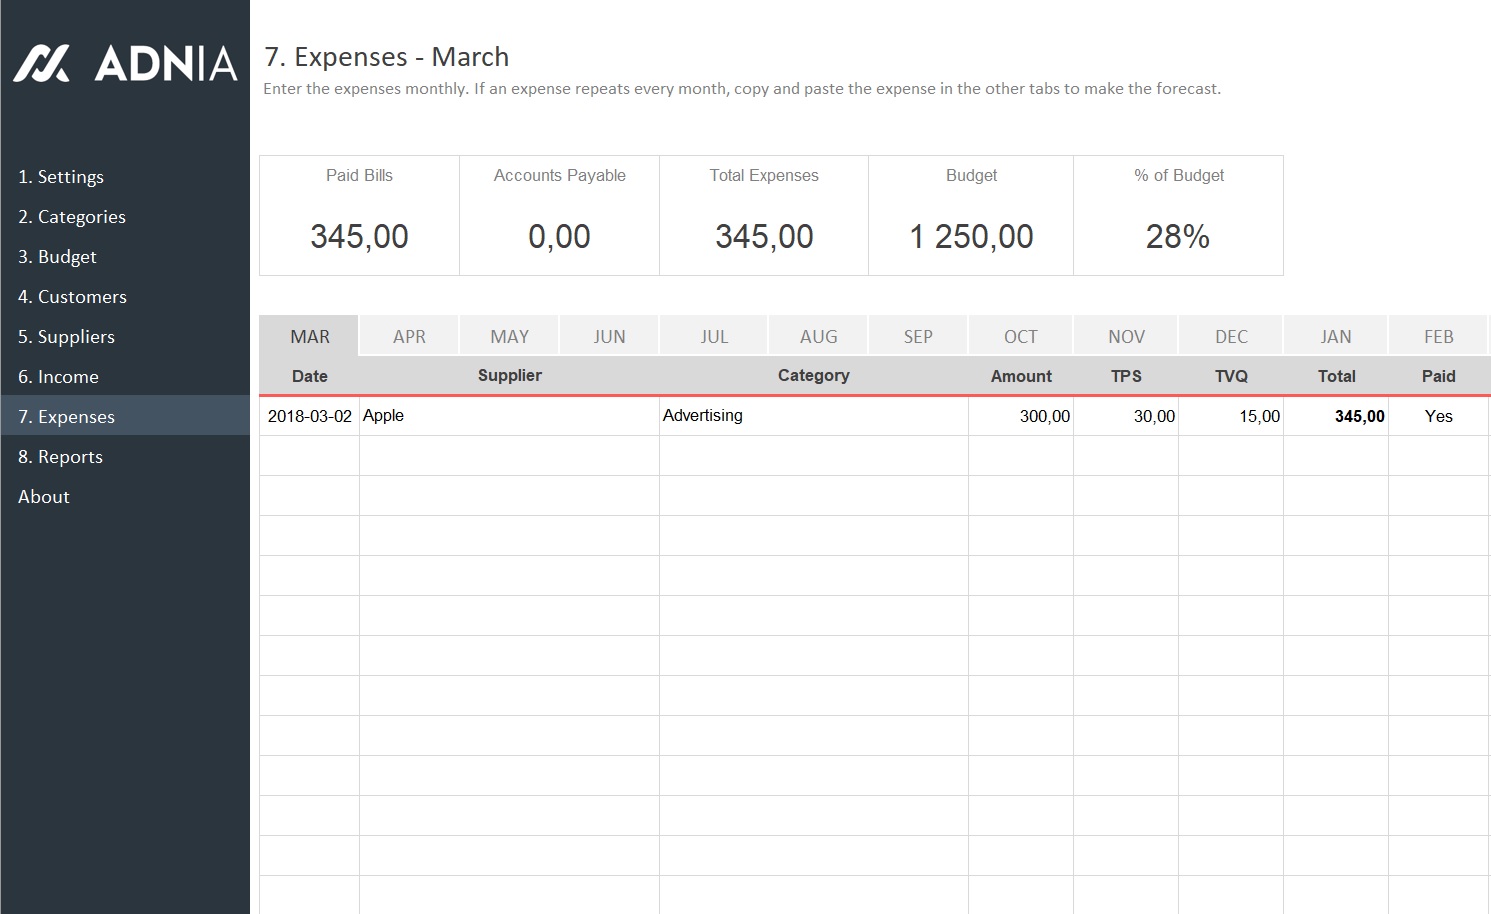Switch to the JAN month tab
Screen dimensions: 1491x914
point(1336,336)
